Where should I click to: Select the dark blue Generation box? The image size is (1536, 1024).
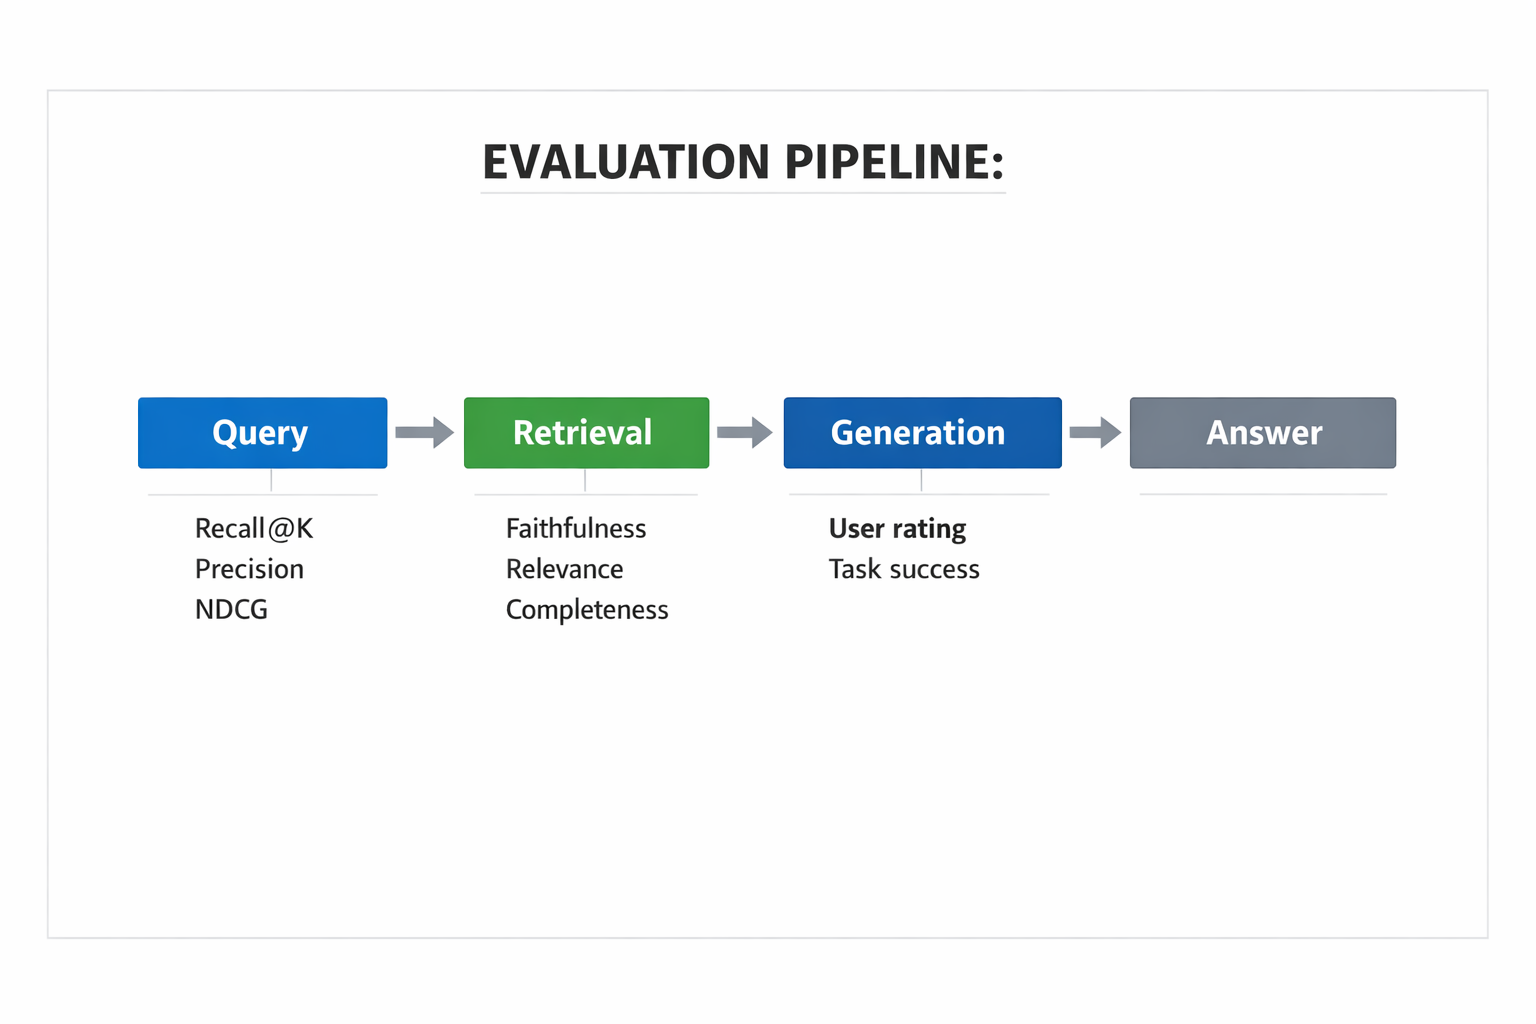tap(922, 433)
